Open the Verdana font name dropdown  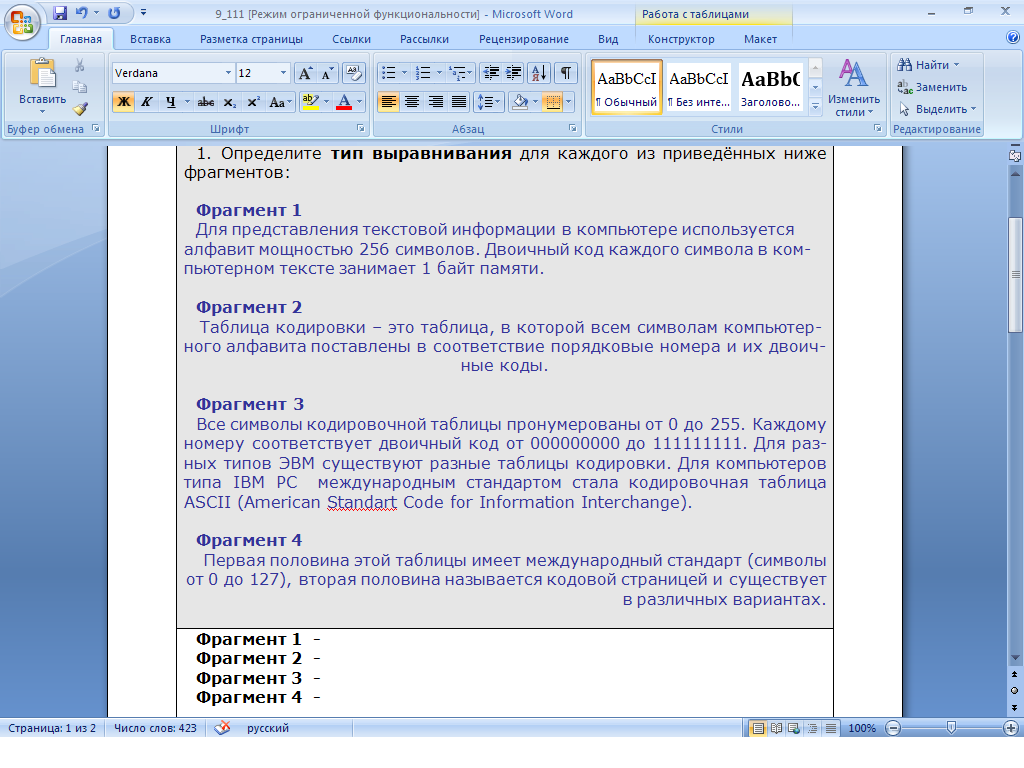[x=228, y=73]
